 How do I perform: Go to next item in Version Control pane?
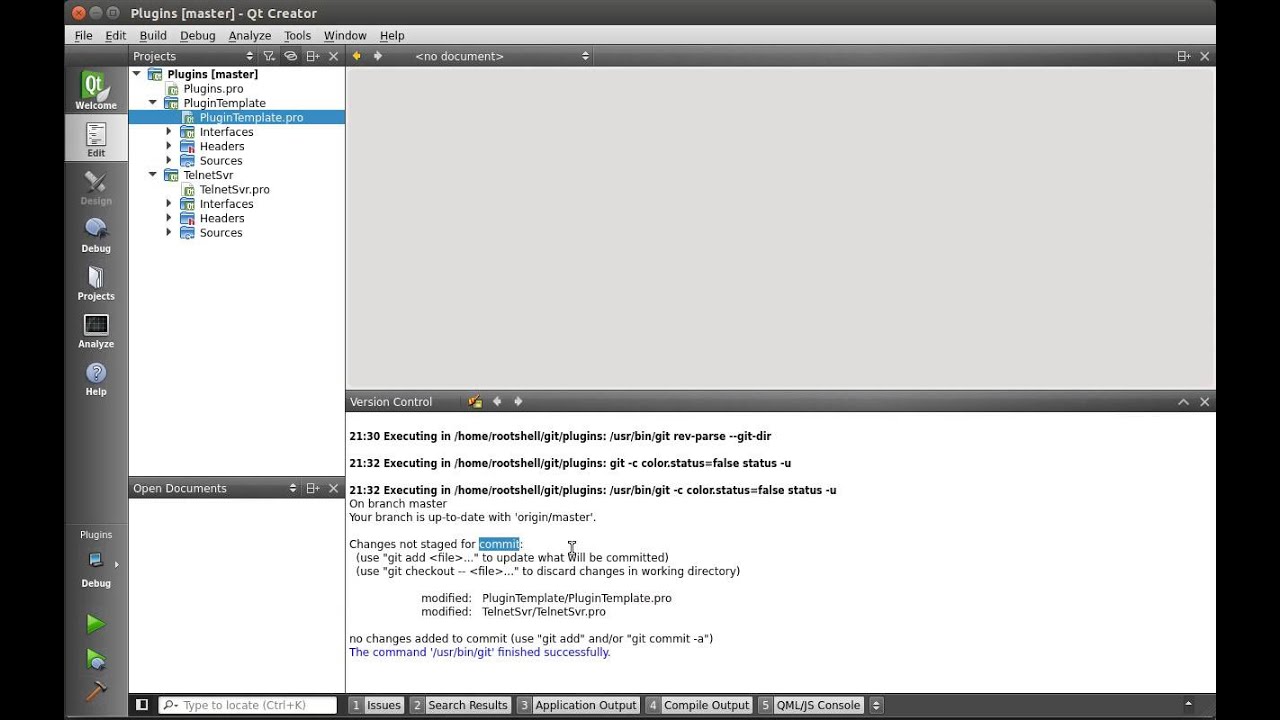click(x=518, y=402)
